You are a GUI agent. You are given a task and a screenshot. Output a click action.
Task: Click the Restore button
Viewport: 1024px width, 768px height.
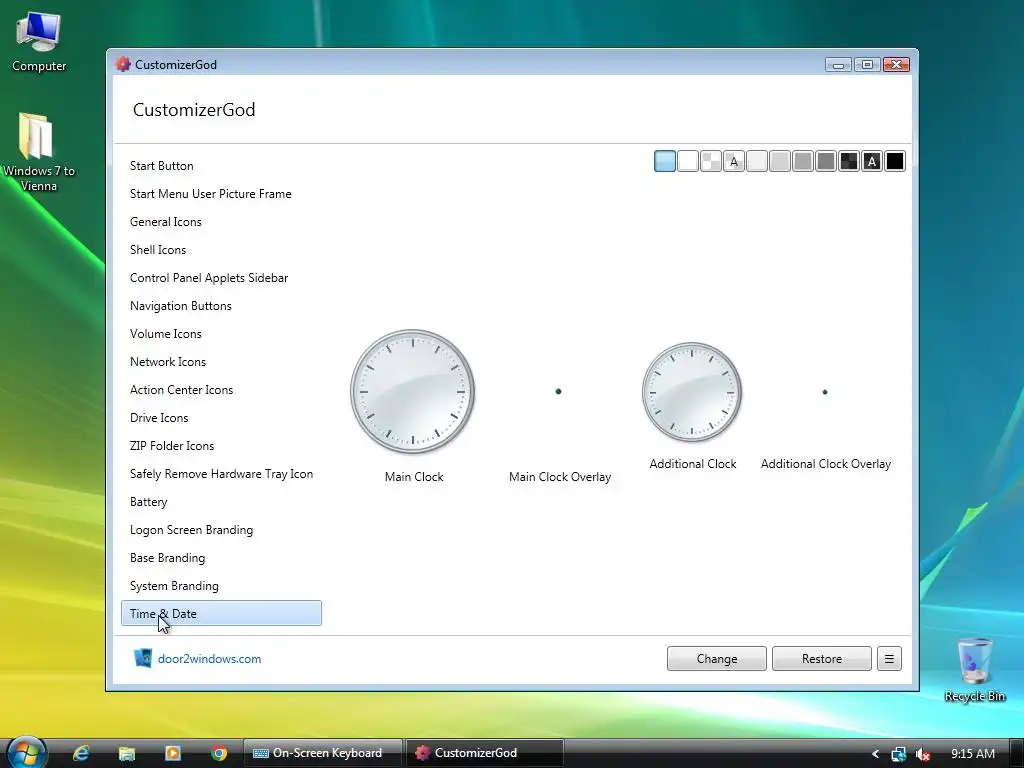822,659
